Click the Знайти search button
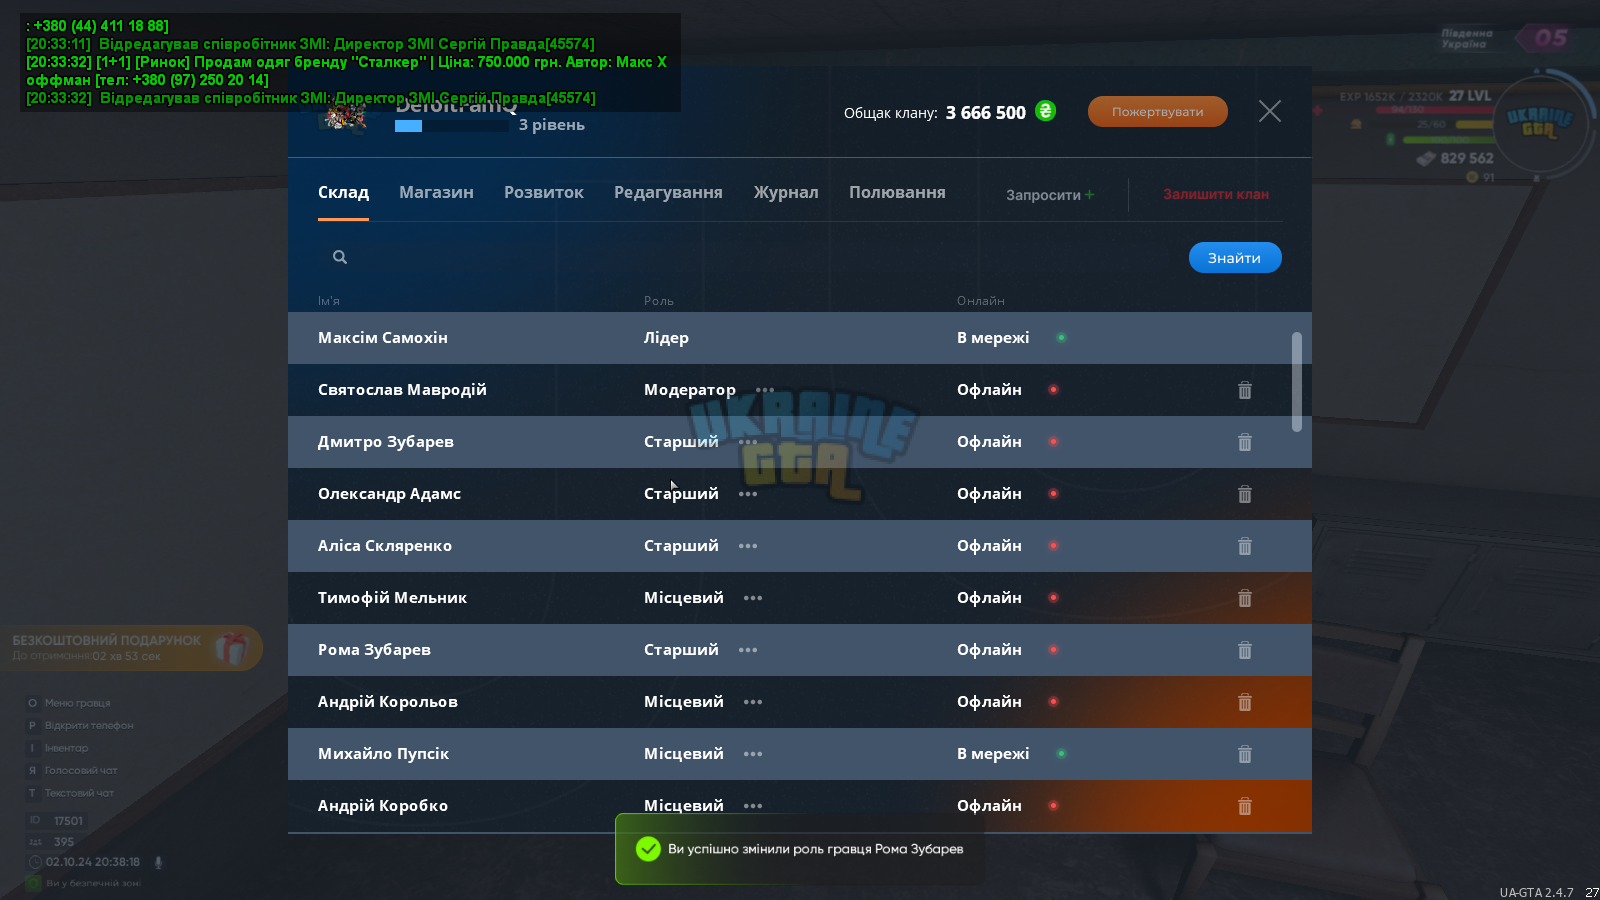Screen dimensions: 1600x900 tap(1235, 257)
